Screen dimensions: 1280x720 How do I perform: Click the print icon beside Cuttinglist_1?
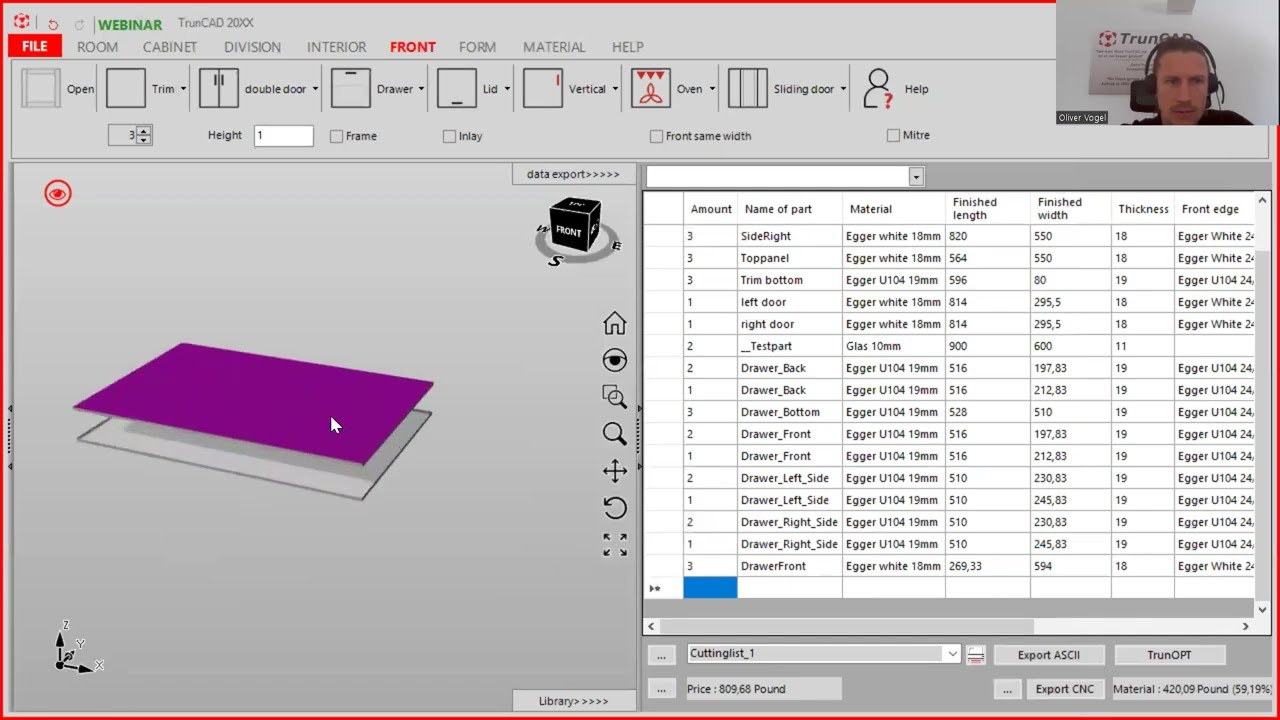coord(976,654)
